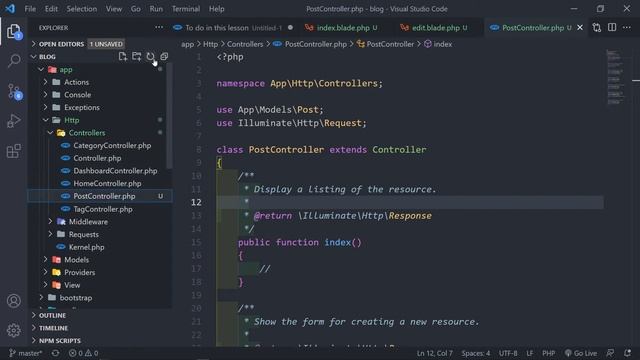Click the VS Code logo icon in the title bar
Viewport: 640px width, 360px height.
pos(10,9)
